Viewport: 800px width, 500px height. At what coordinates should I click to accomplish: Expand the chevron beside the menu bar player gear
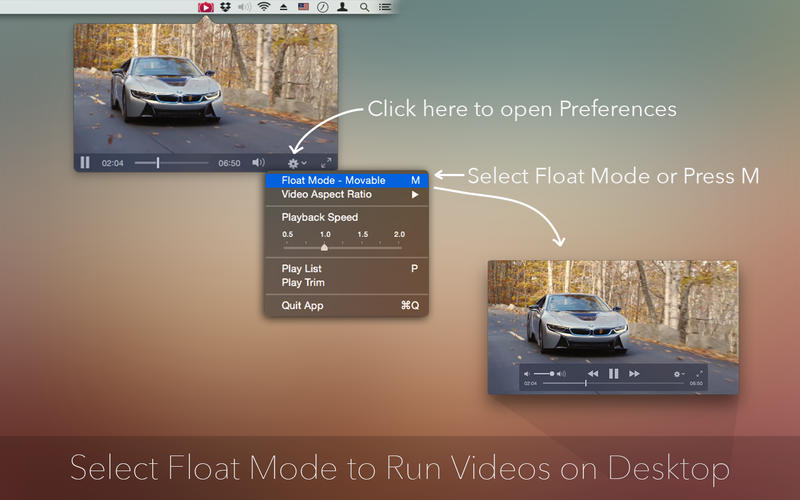tap(304, 163)
